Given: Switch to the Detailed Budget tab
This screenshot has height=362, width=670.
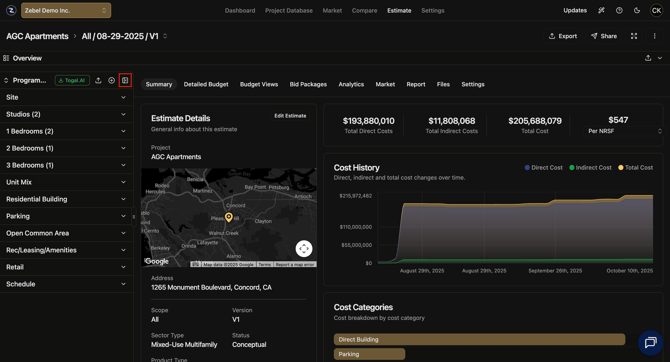Looking at the screenshot, I should click(x=206, y=84).
